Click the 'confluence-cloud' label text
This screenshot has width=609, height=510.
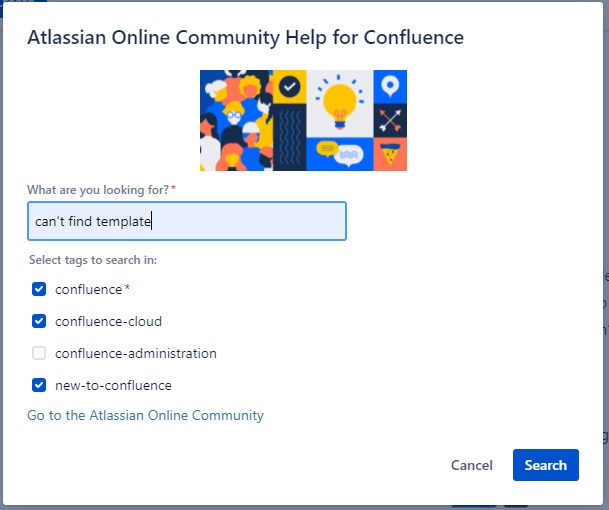coord(108,321)
